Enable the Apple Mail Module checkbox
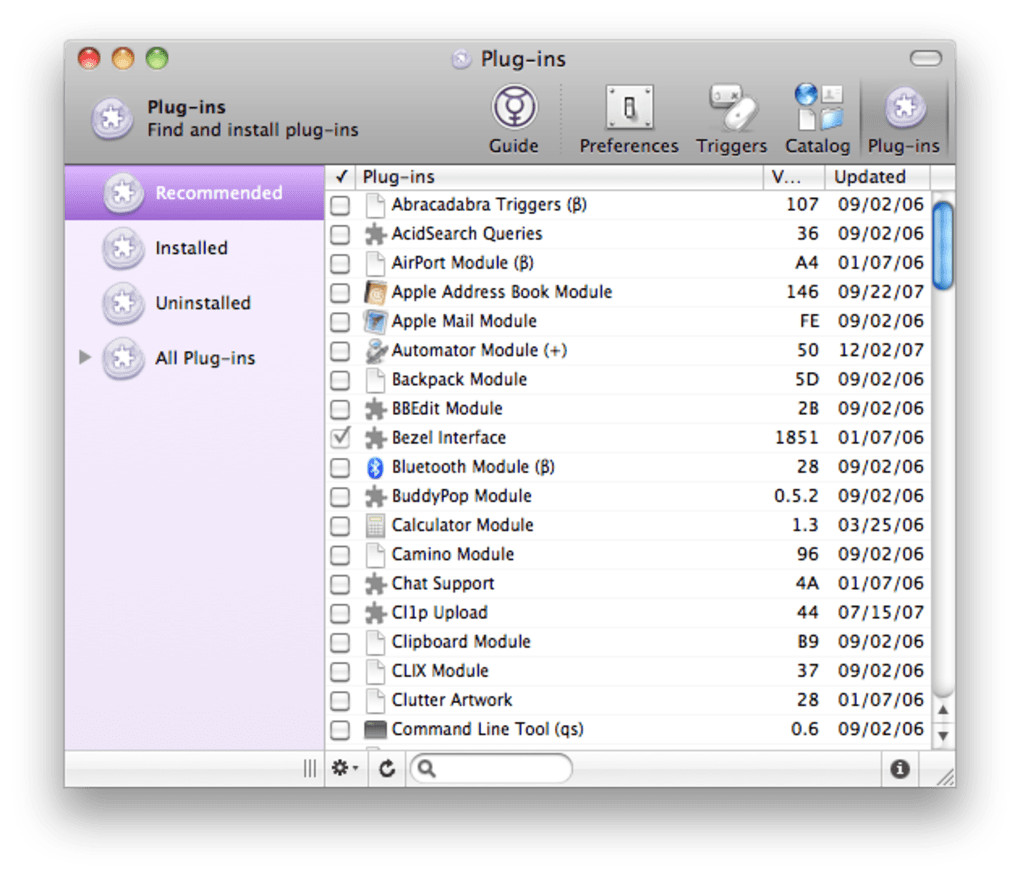Viewport: 1020px width, 876px height. 340,322
